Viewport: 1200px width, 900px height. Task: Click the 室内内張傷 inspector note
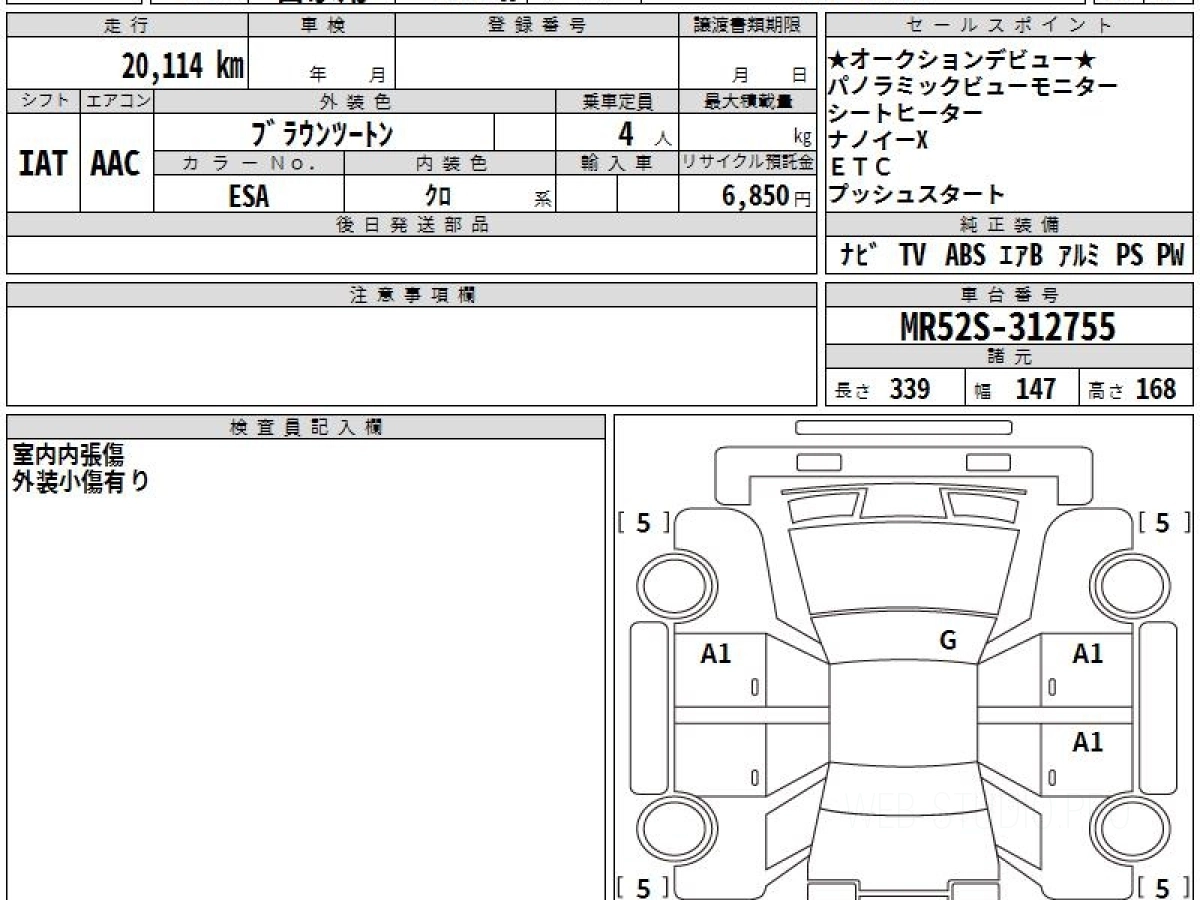(x=68, y=455)
